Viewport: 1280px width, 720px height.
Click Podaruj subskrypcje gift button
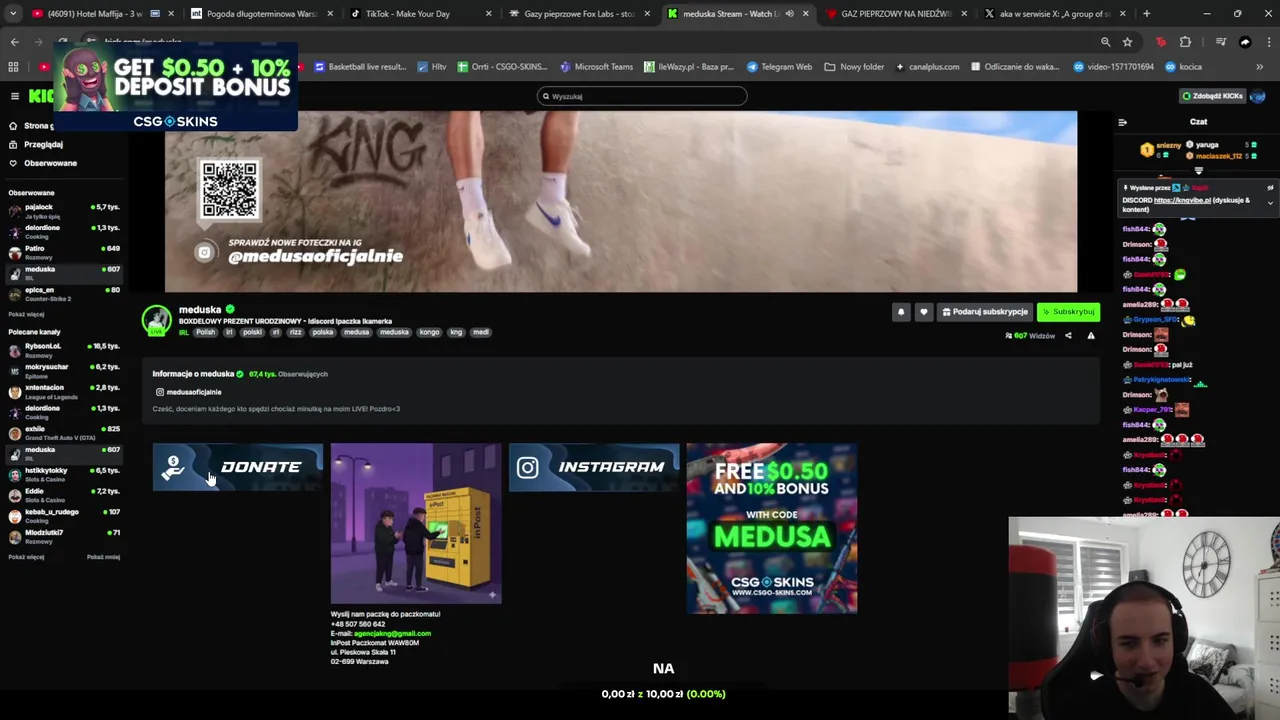(x=984, y=312)
